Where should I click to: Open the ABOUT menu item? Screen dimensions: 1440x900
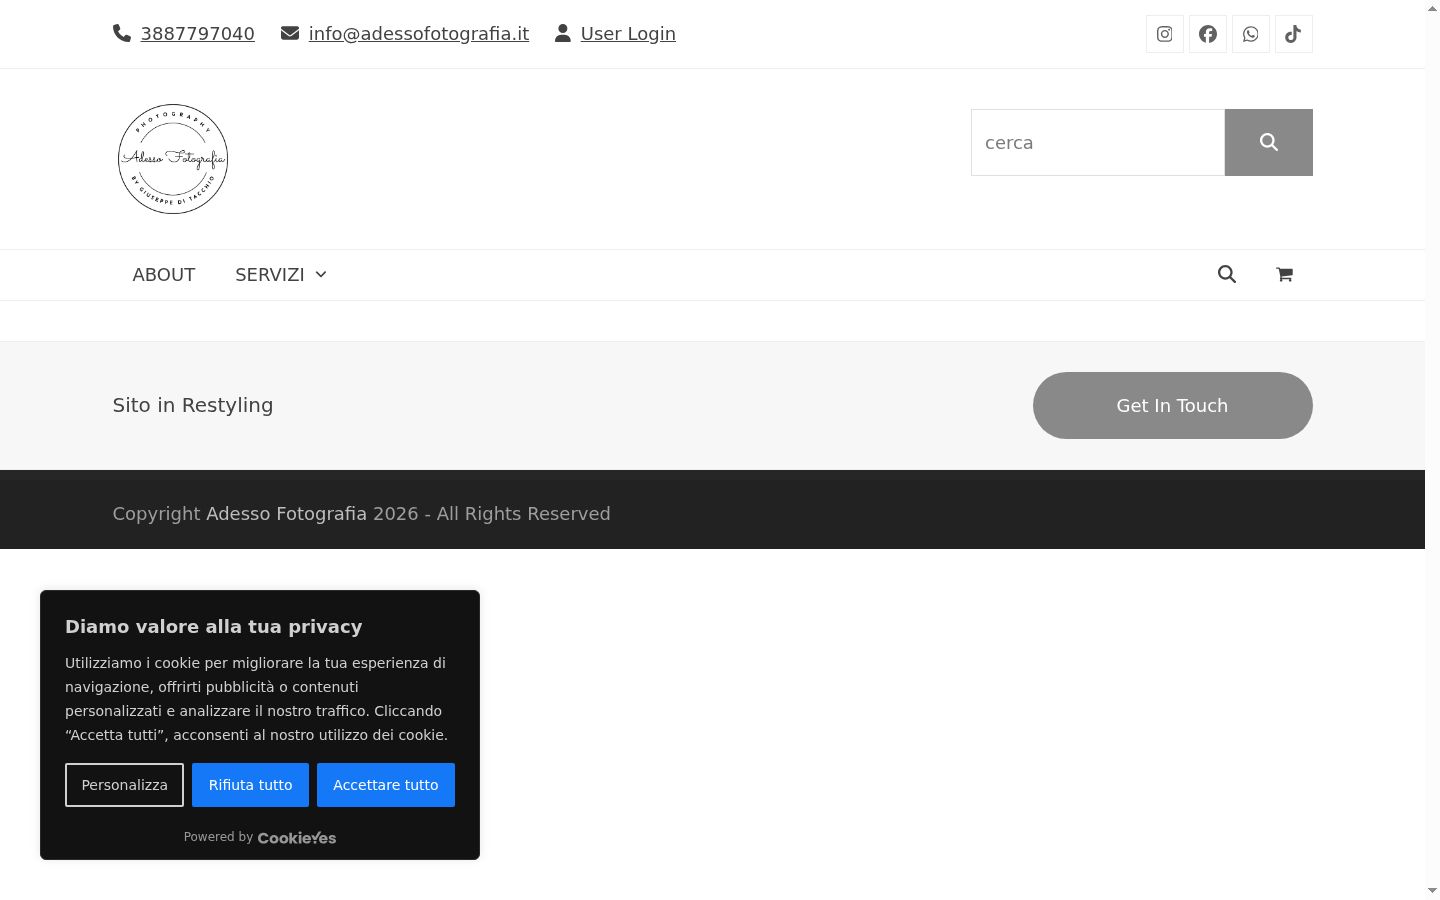(164, 275)
